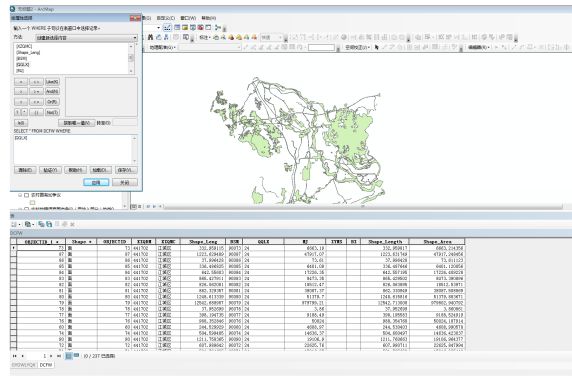Click the Python window icon in standard toolbar
The image size is (572, 389).
208,27
